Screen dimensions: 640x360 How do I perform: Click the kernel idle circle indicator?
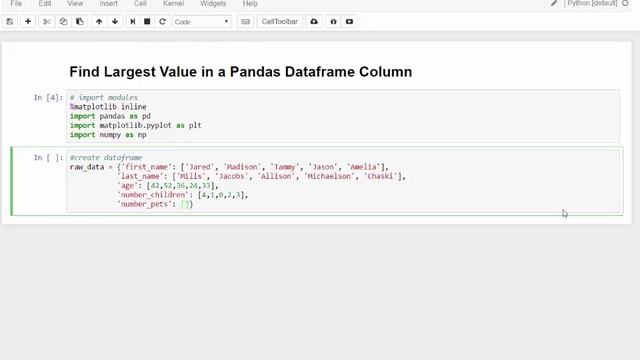pos(625,3)
